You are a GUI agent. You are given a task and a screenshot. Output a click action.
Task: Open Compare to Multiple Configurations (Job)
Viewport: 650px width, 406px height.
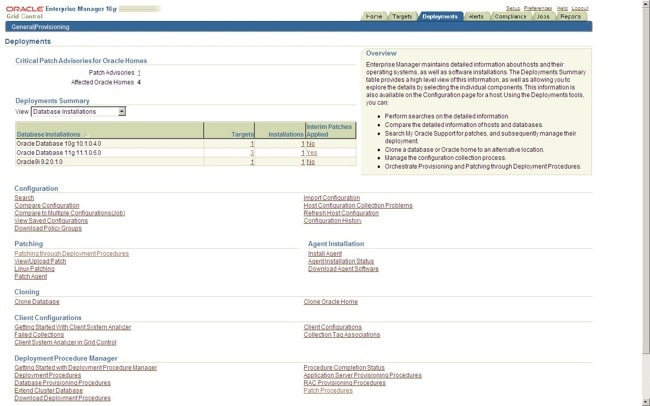tap(70, 213)
